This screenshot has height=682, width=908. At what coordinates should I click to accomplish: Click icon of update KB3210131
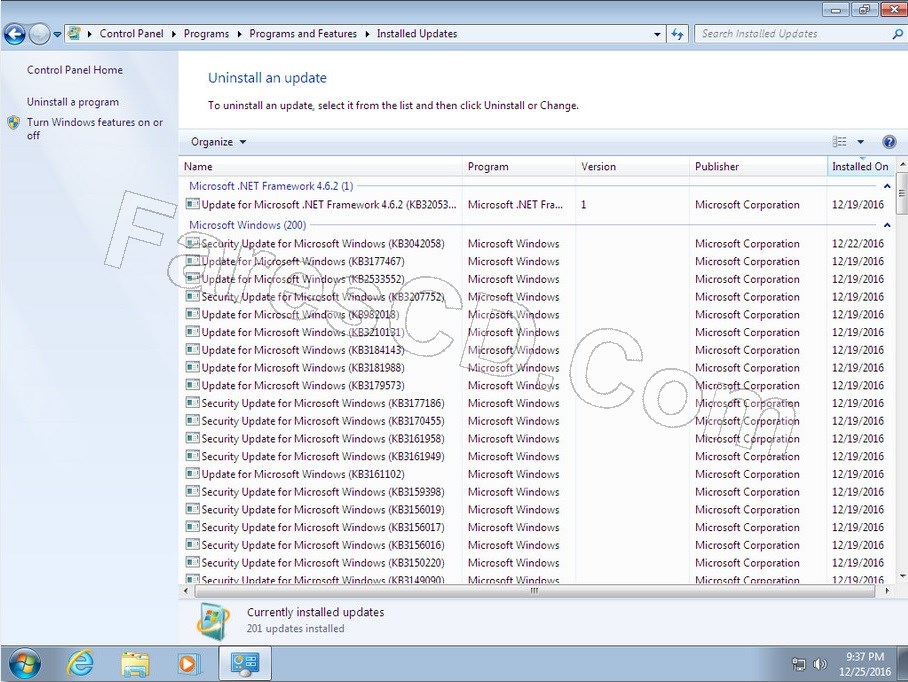pyautogui.click(x=192, y=332)
